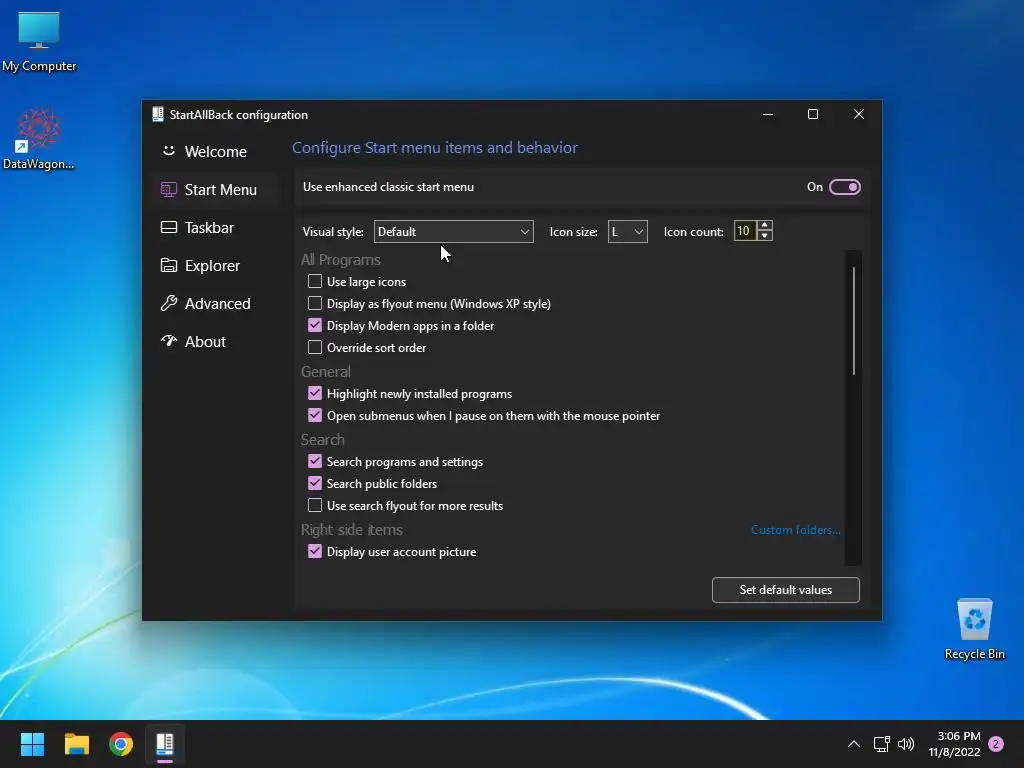Image resolution: width=1024 pixels, height=768 pixels.
Task: Uncheck Display user account picture
Action: click(x=315, y=551)
